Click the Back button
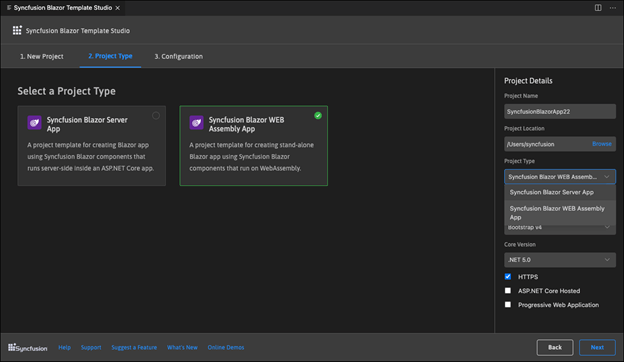 click(555, 347)
